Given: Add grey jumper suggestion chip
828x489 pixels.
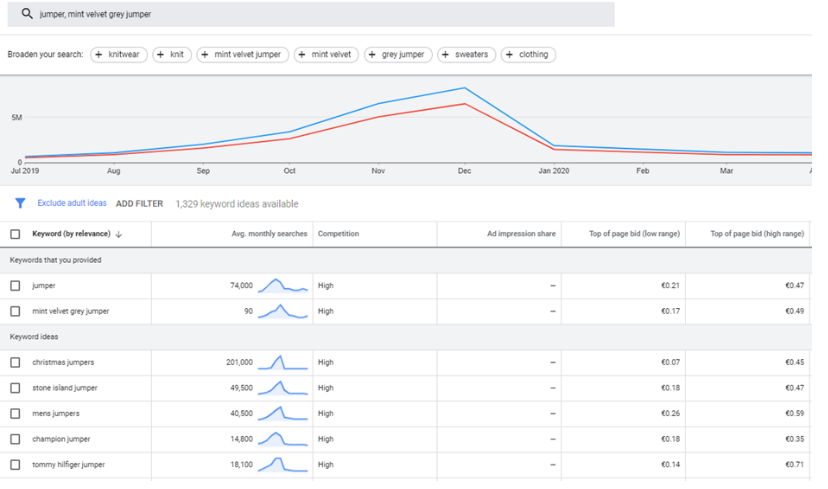Looking at the screenshot, I should coord(396,55).
